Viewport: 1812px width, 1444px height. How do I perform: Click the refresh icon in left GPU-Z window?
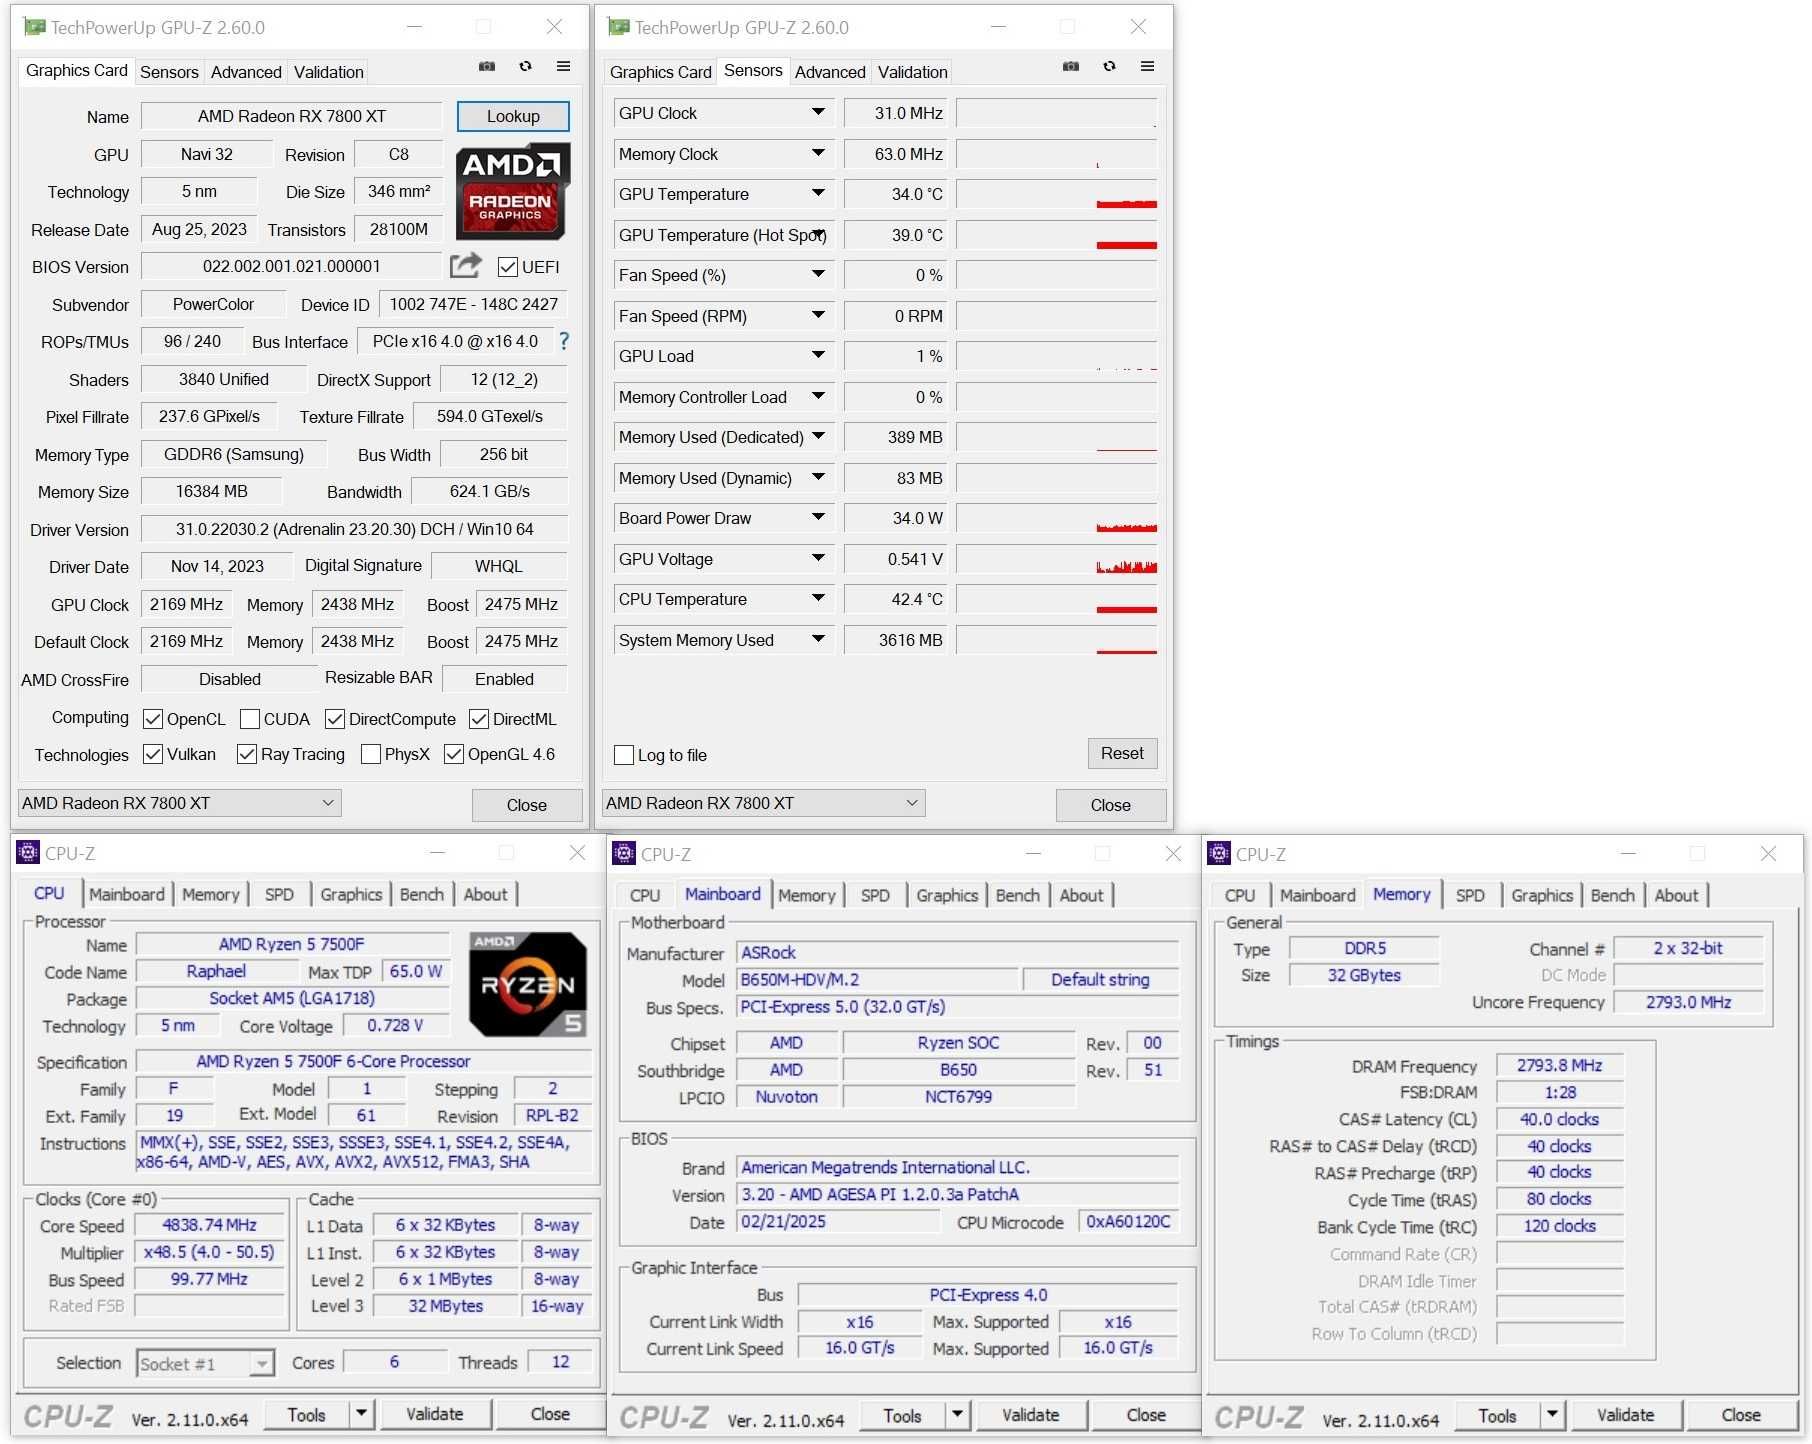pos(525,67)
